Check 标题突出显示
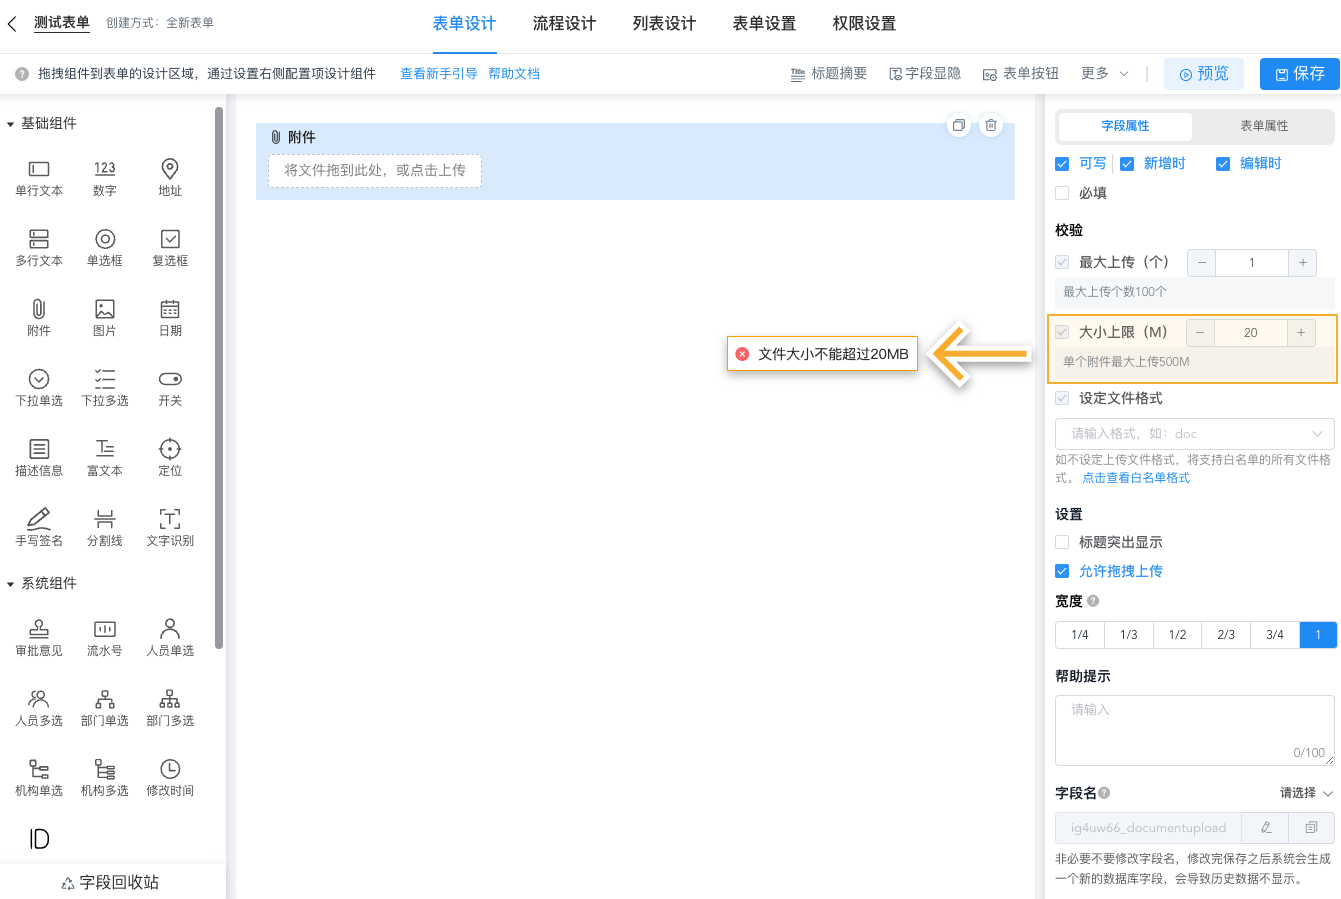 click(x=1062, y=542)
